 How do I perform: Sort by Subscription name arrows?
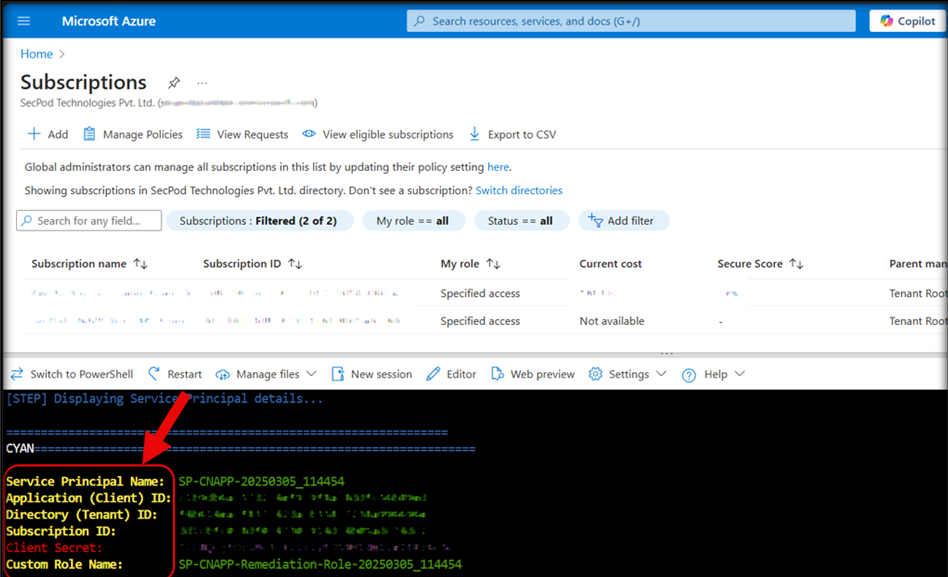141,264
